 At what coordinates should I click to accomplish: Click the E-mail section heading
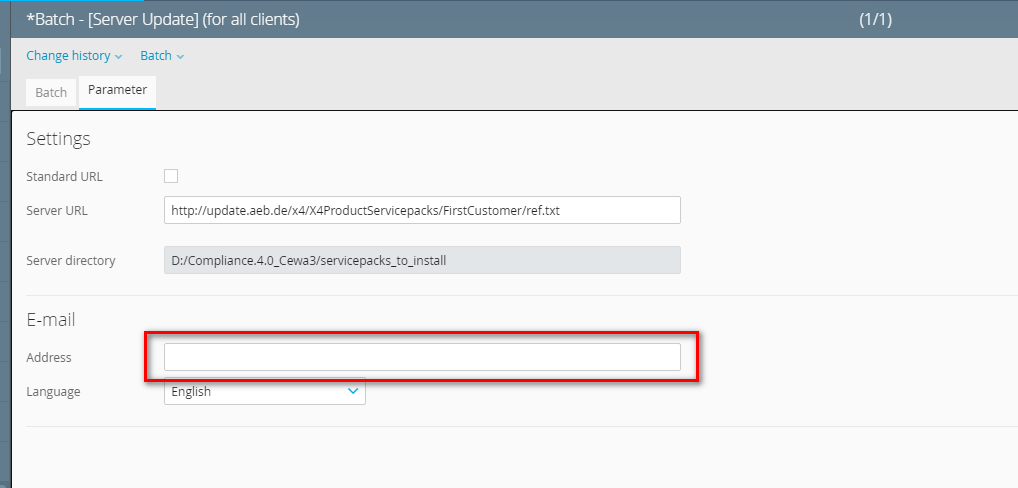(x=51, y=320)
